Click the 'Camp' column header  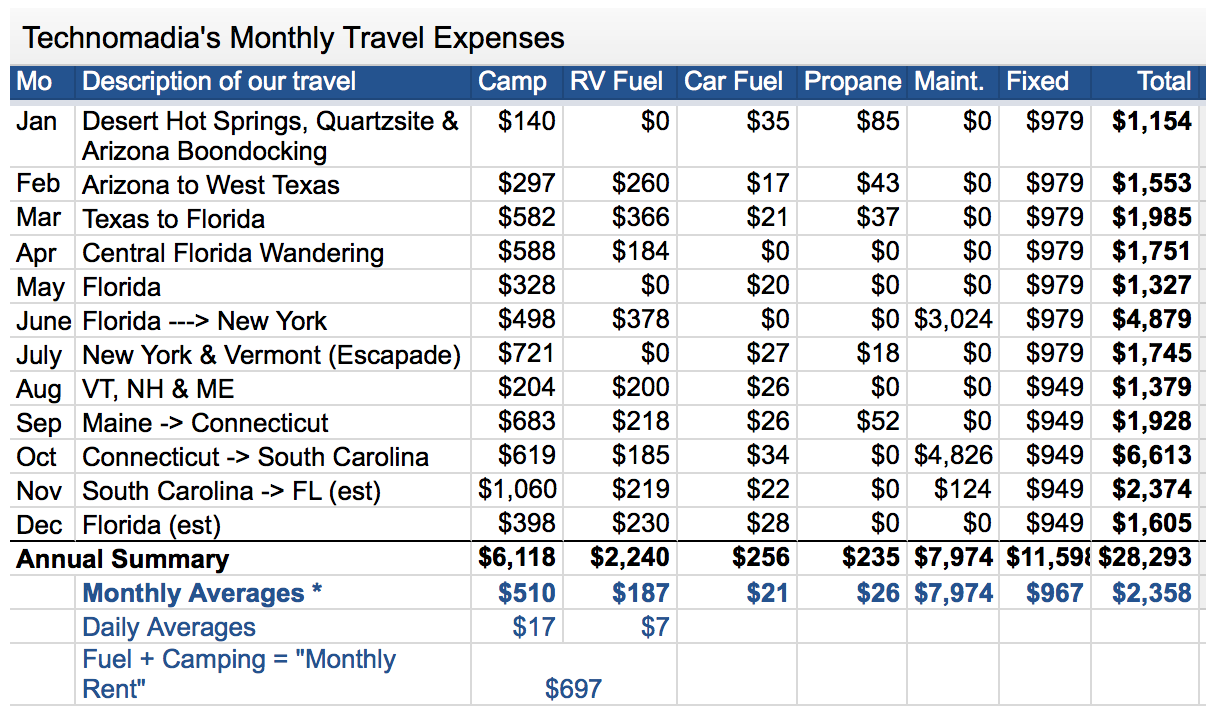click(512, 82)
